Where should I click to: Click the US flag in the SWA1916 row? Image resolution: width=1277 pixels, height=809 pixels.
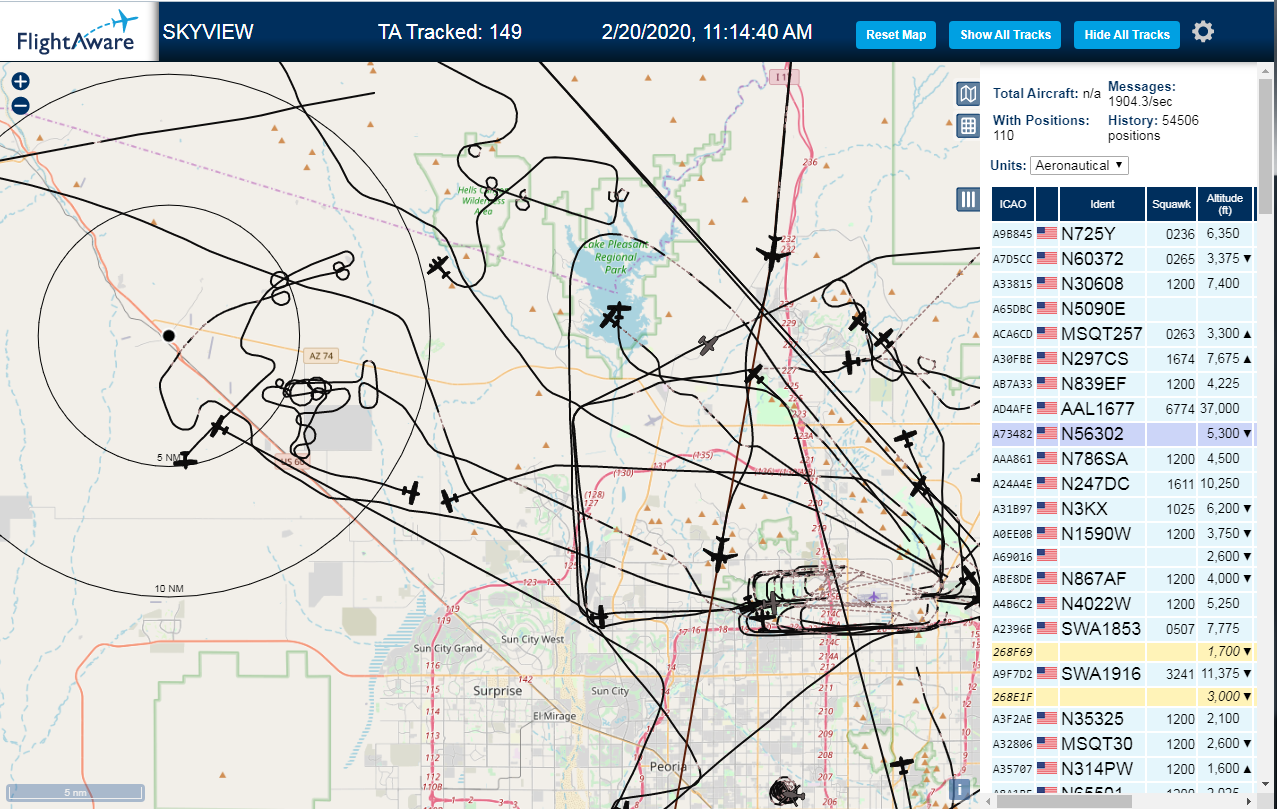click(1047, 674)
